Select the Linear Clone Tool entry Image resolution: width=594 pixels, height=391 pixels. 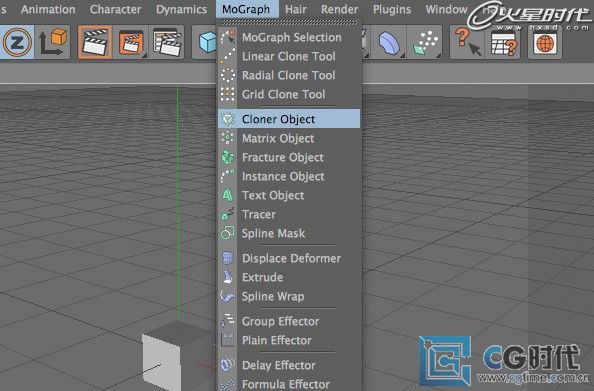(289, 56)
